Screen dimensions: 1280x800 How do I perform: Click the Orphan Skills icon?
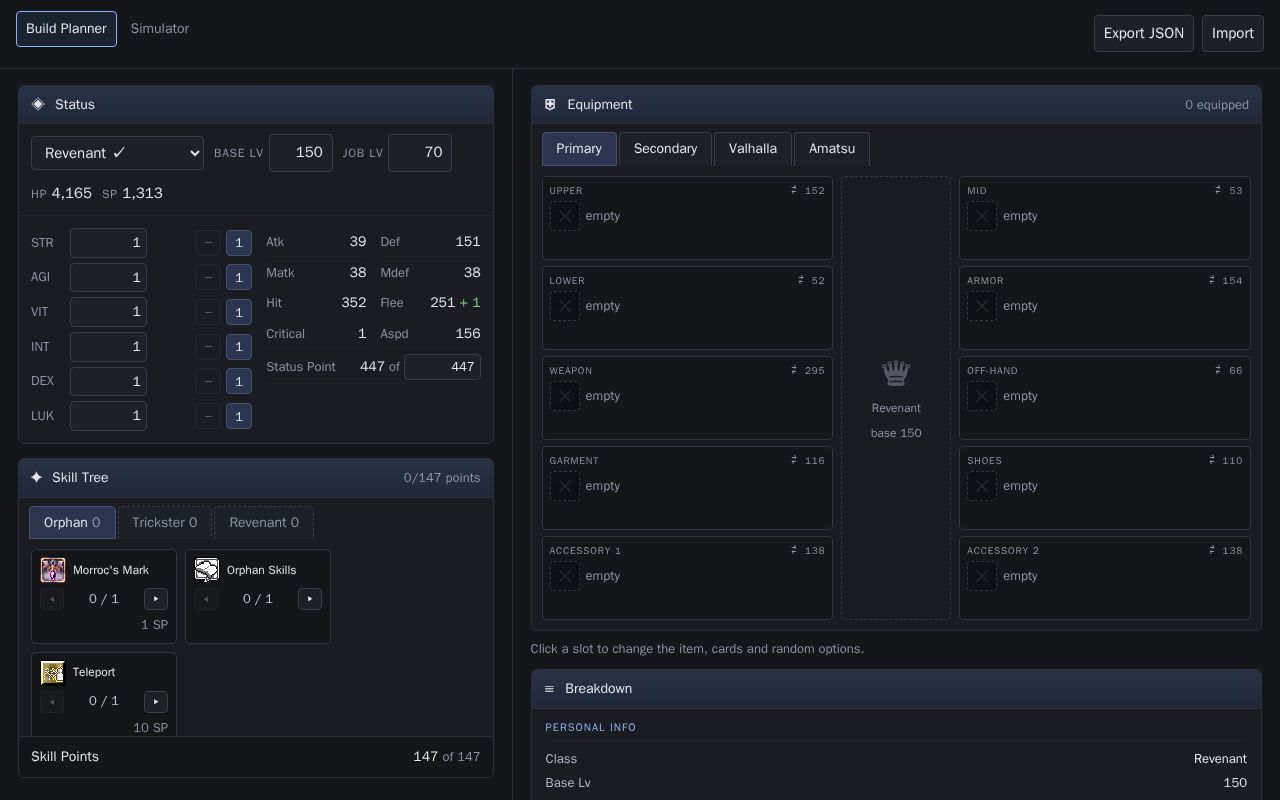207,570
